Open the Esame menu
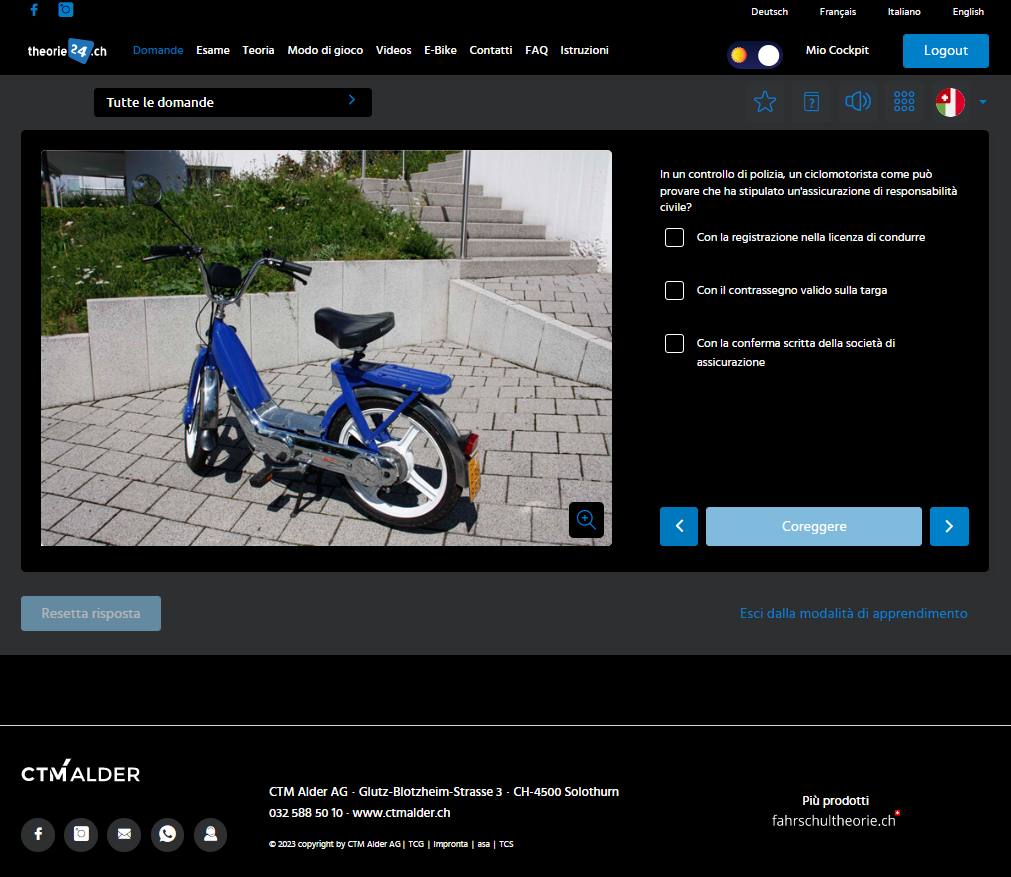 (x=213, y=50)
